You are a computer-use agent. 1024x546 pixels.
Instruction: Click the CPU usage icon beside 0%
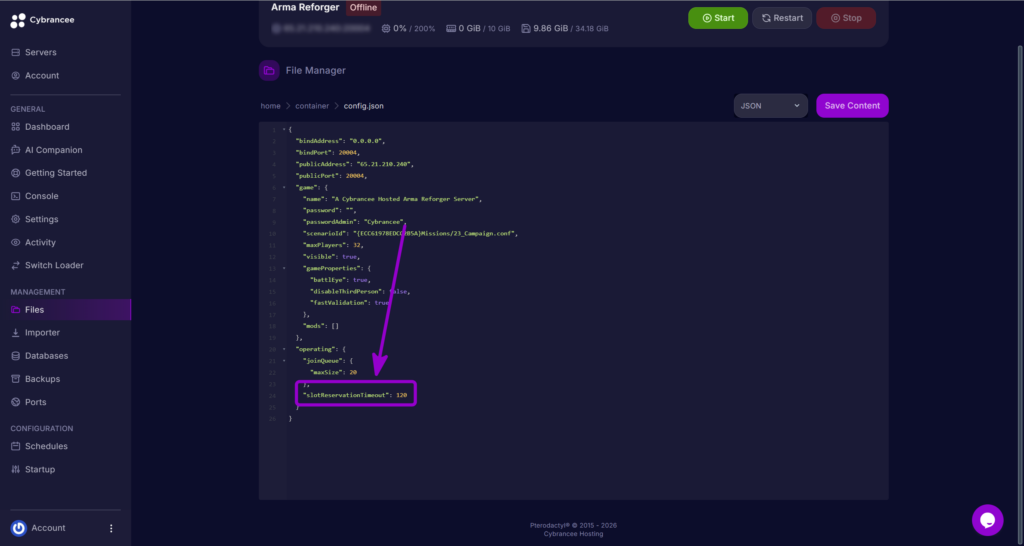386,29
